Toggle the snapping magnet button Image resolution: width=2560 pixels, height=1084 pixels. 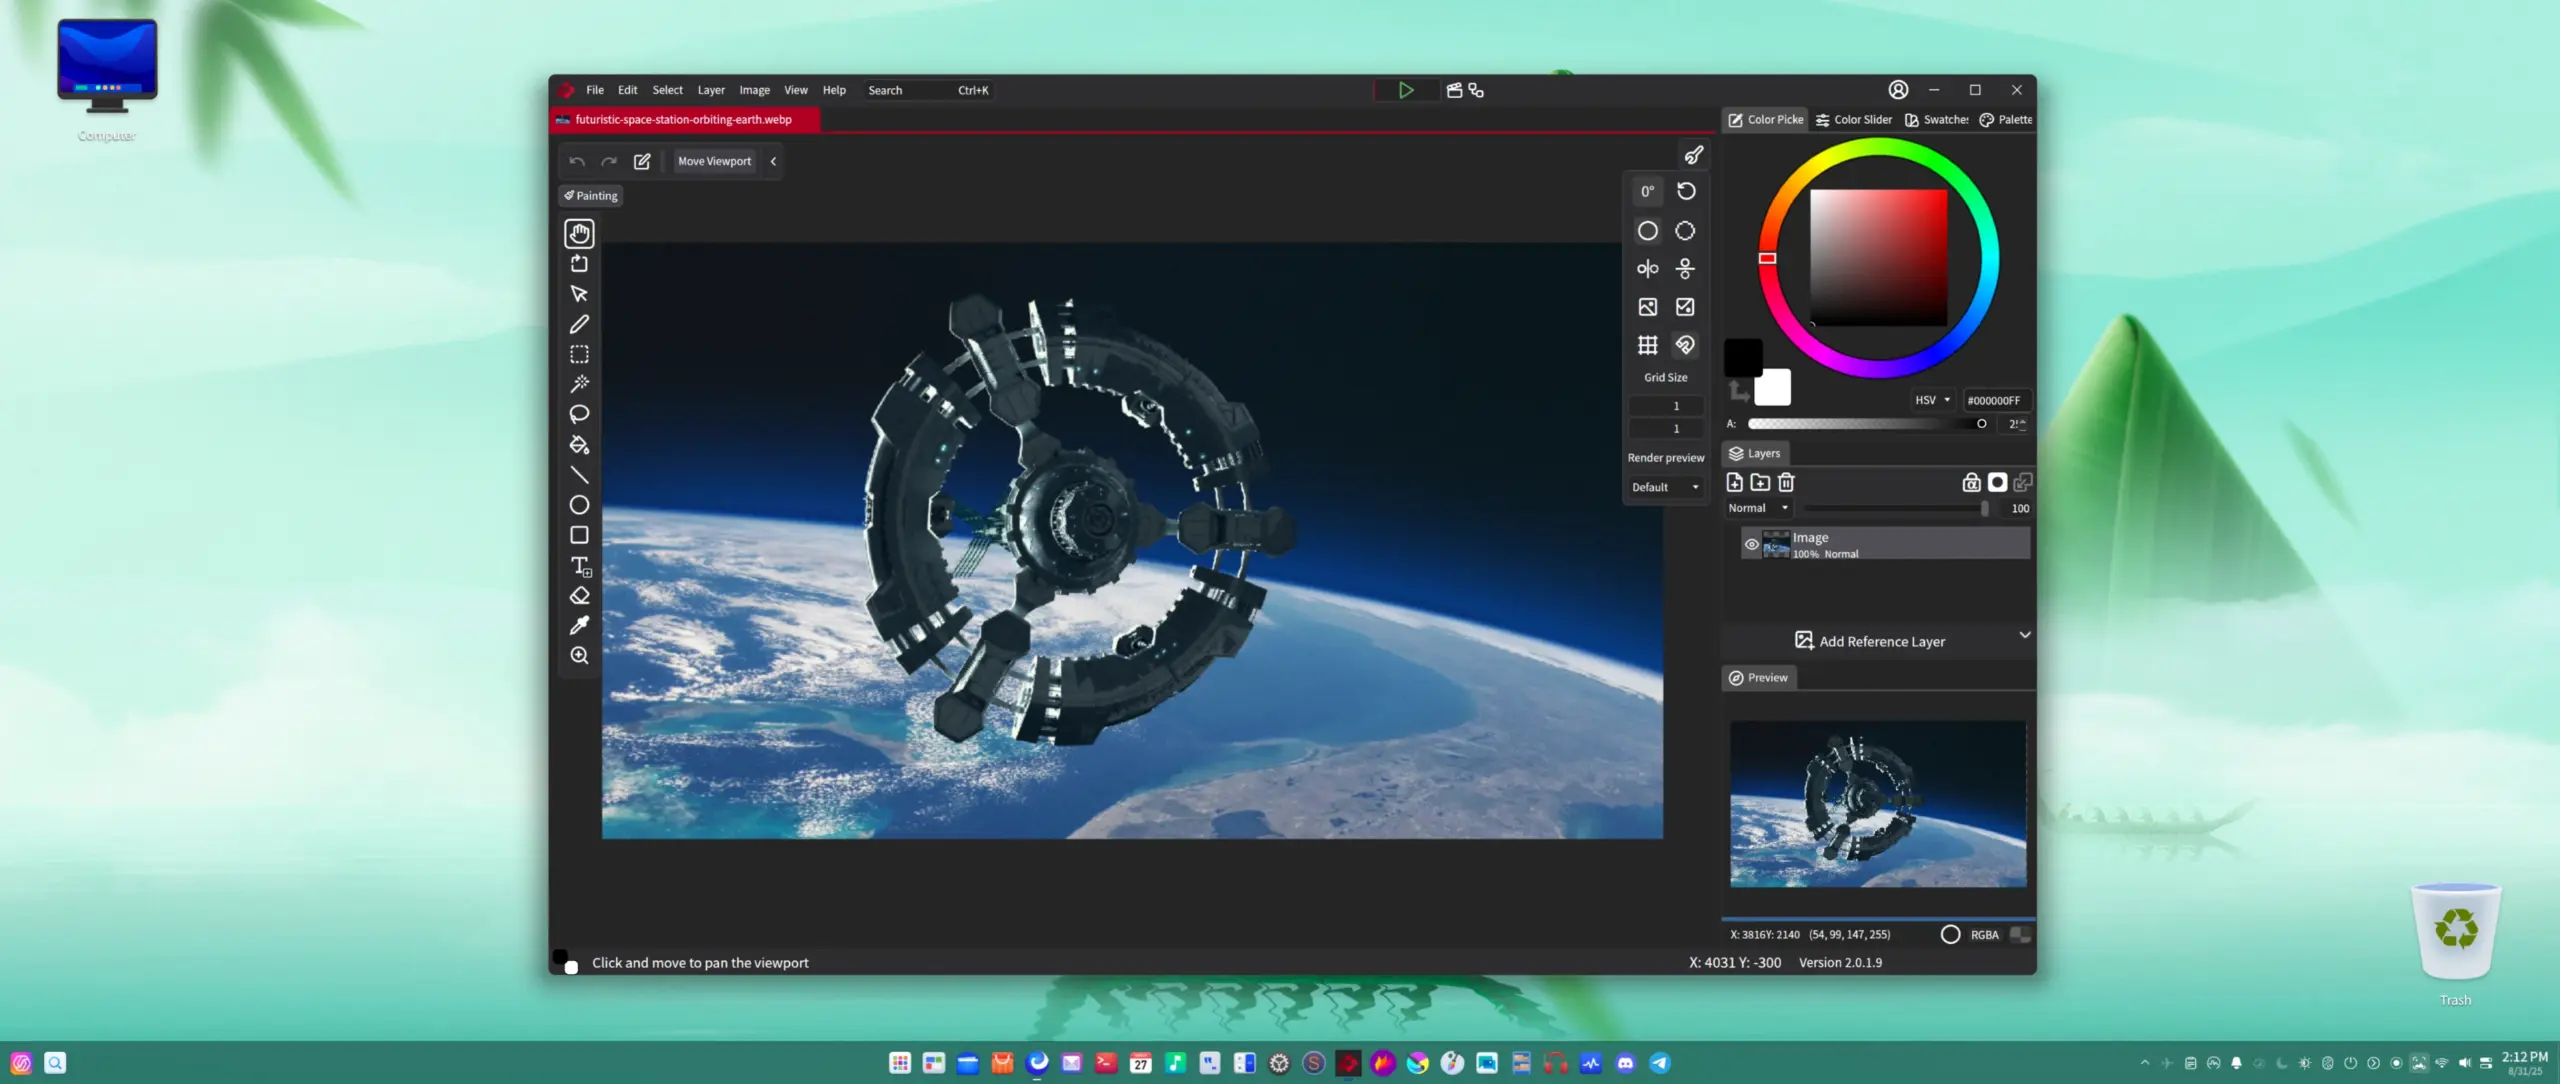click(1685, 346)
